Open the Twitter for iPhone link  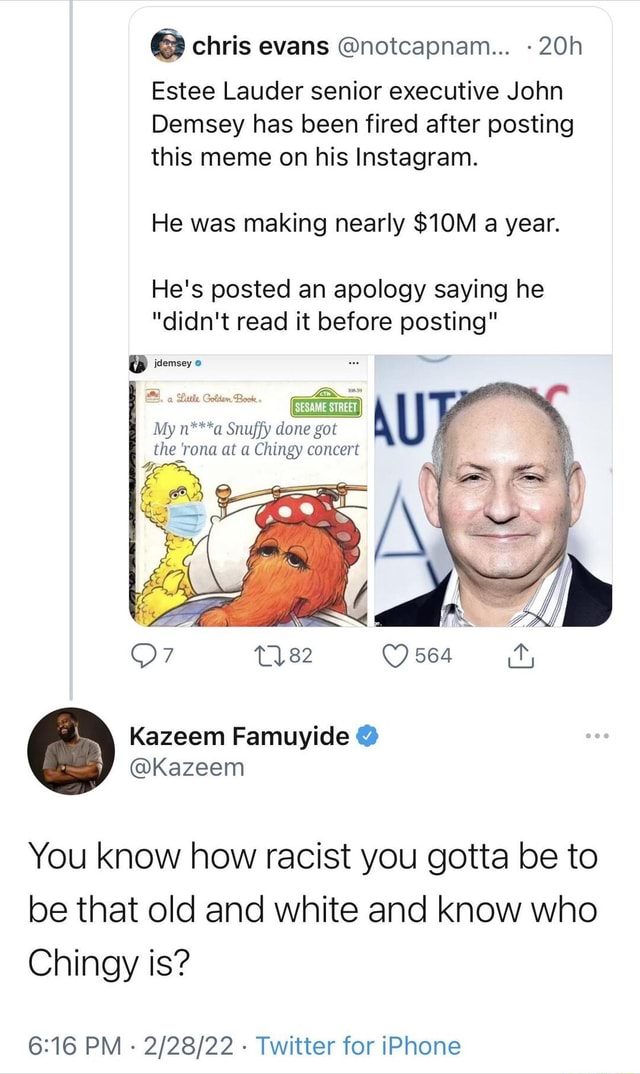click(359, 1046)
